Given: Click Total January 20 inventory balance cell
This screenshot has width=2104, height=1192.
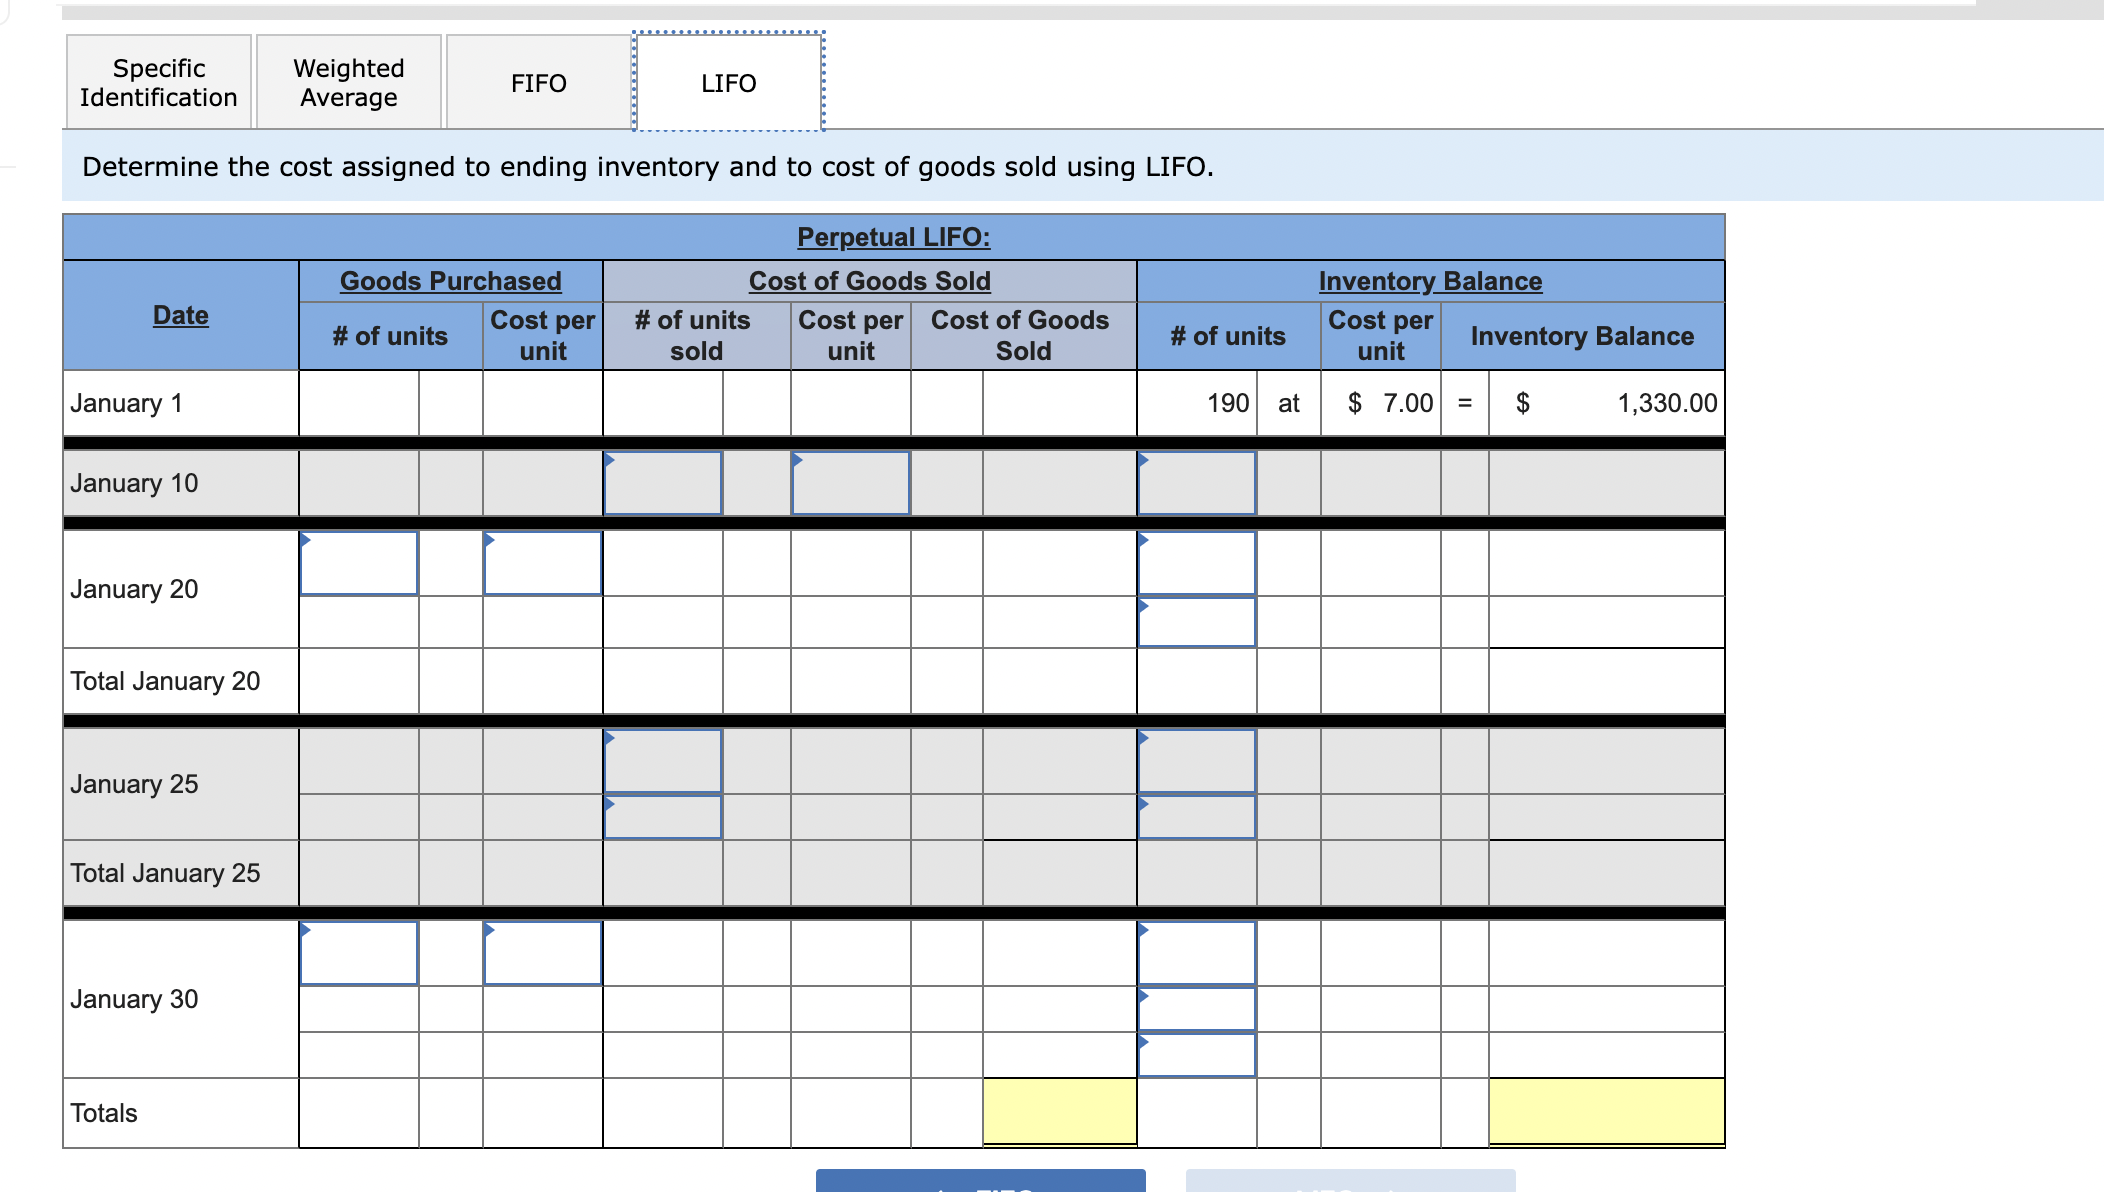Looking at the screenshot, I should [x=1605, y=681].
